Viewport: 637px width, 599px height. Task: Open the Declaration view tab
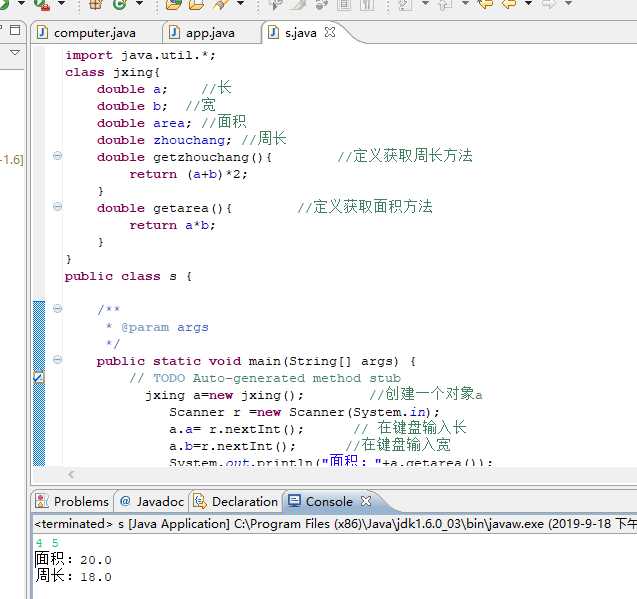coord(236,501)
